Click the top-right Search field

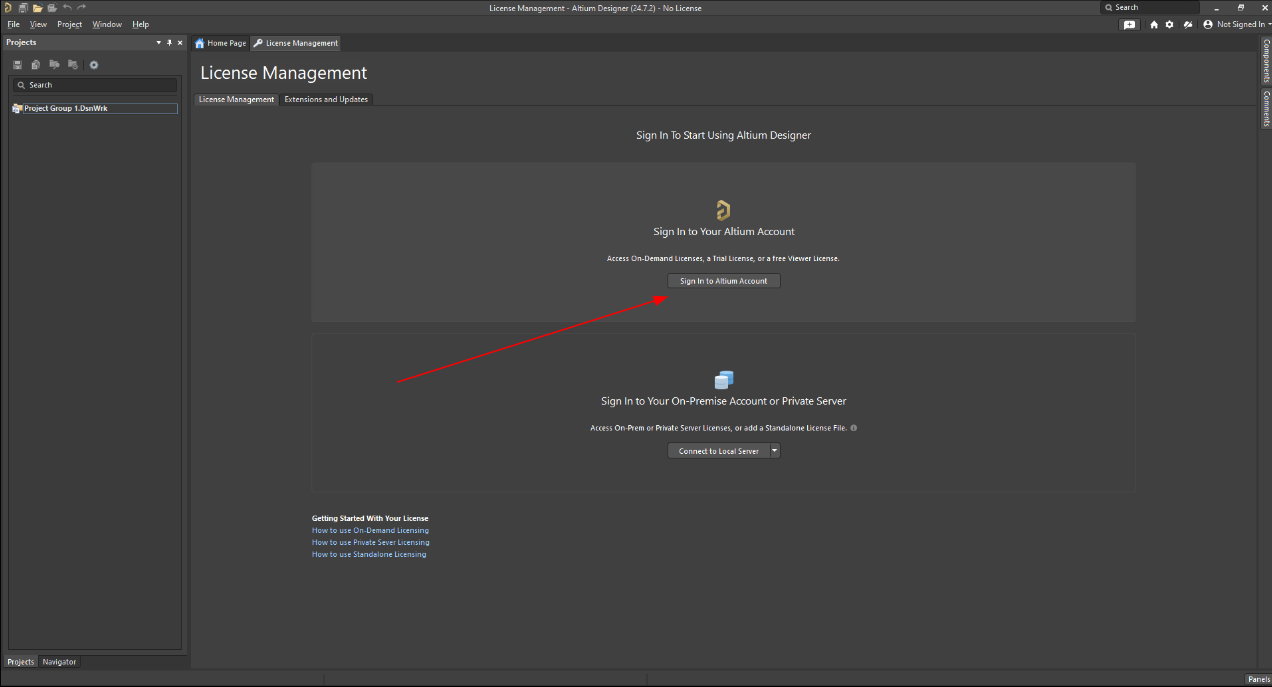pos(1149,7)
